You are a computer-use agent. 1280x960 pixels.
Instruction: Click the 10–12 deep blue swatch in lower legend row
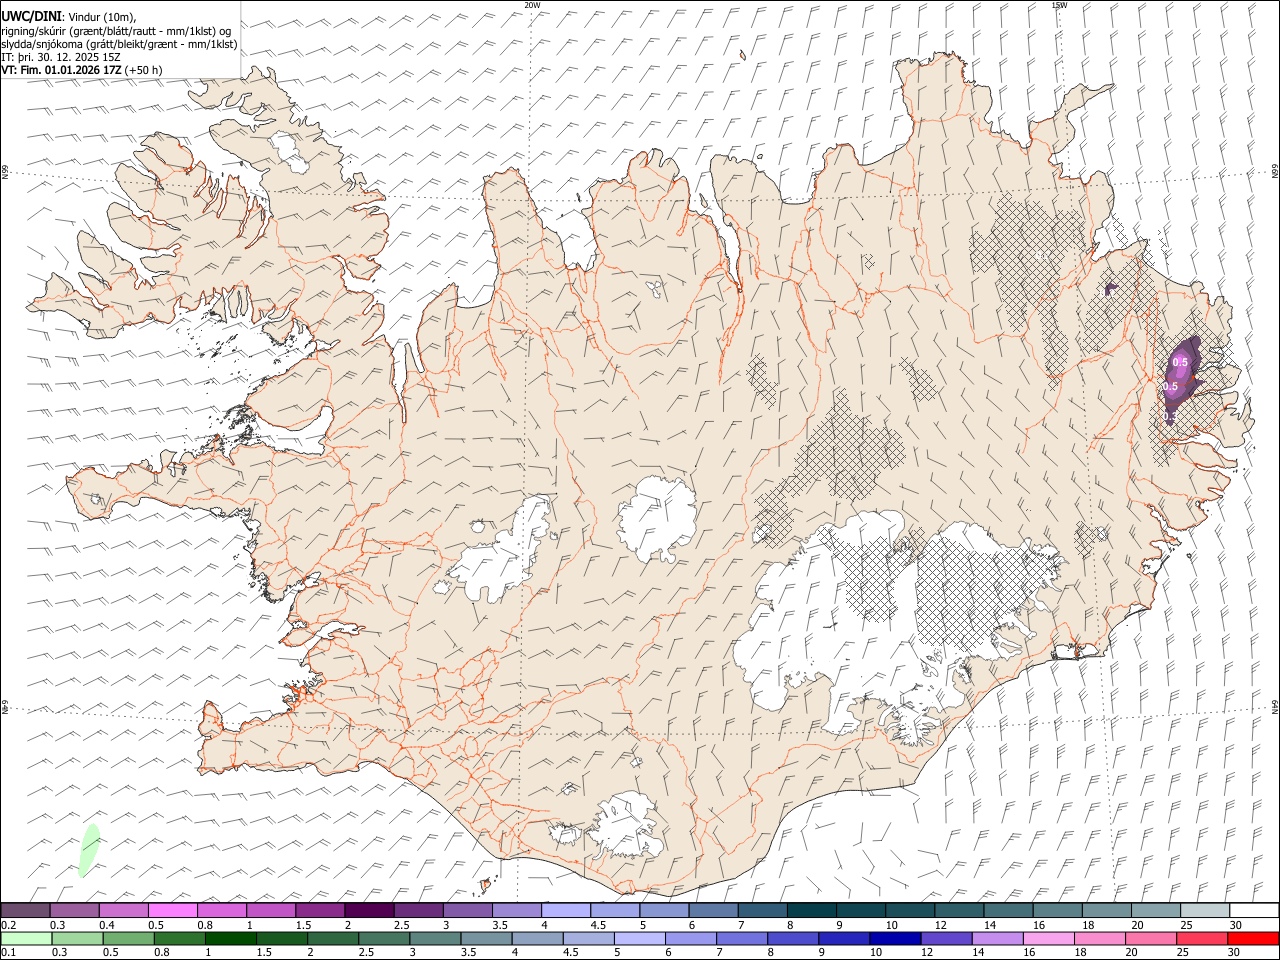point(896,938)
